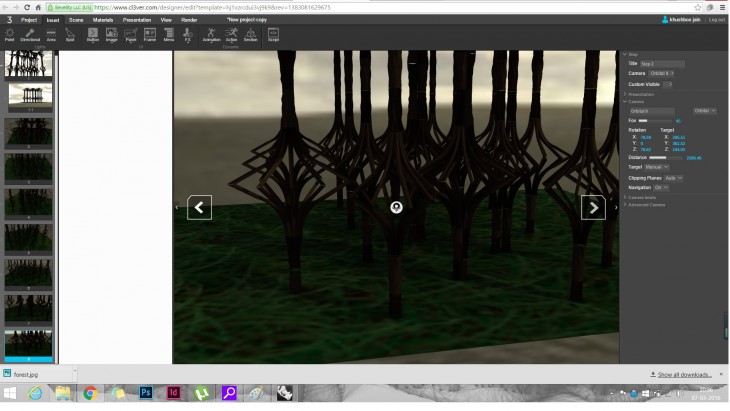Switch to the Scene tab
The width and height of the screenshot is (730, 411).
[x=76, y=19]
